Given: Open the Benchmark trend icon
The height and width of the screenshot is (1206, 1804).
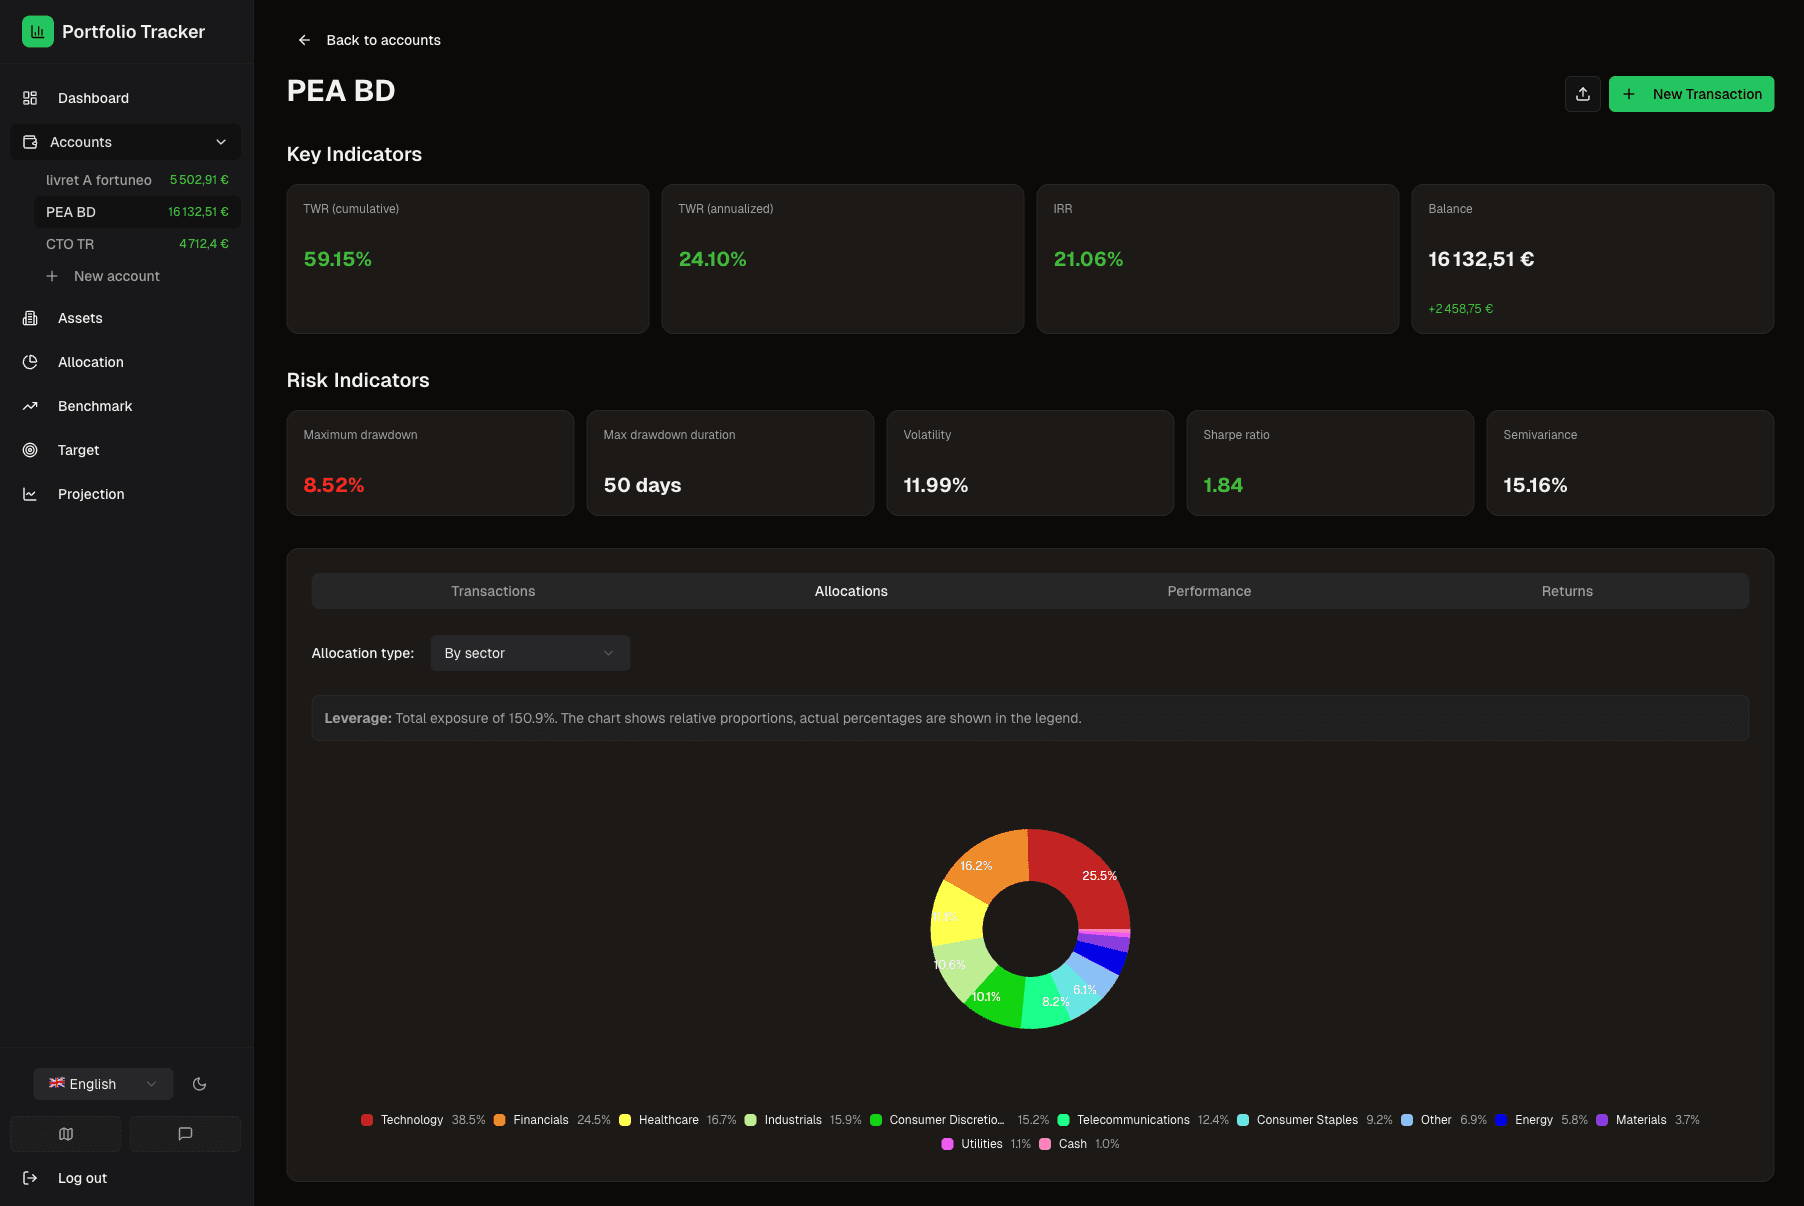Looking at the screenshot, I should (x=29, y=405).
